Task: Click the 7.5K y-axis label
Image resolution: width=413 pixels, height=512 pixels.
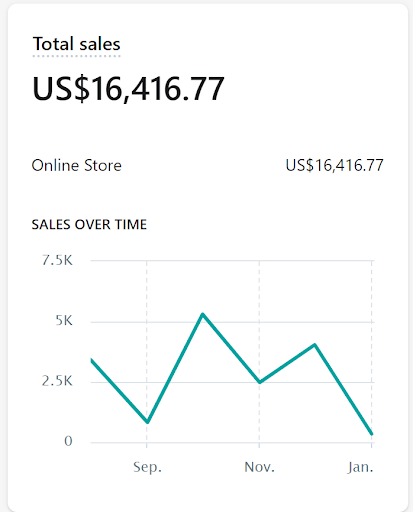Action: (x=57, y=260)
